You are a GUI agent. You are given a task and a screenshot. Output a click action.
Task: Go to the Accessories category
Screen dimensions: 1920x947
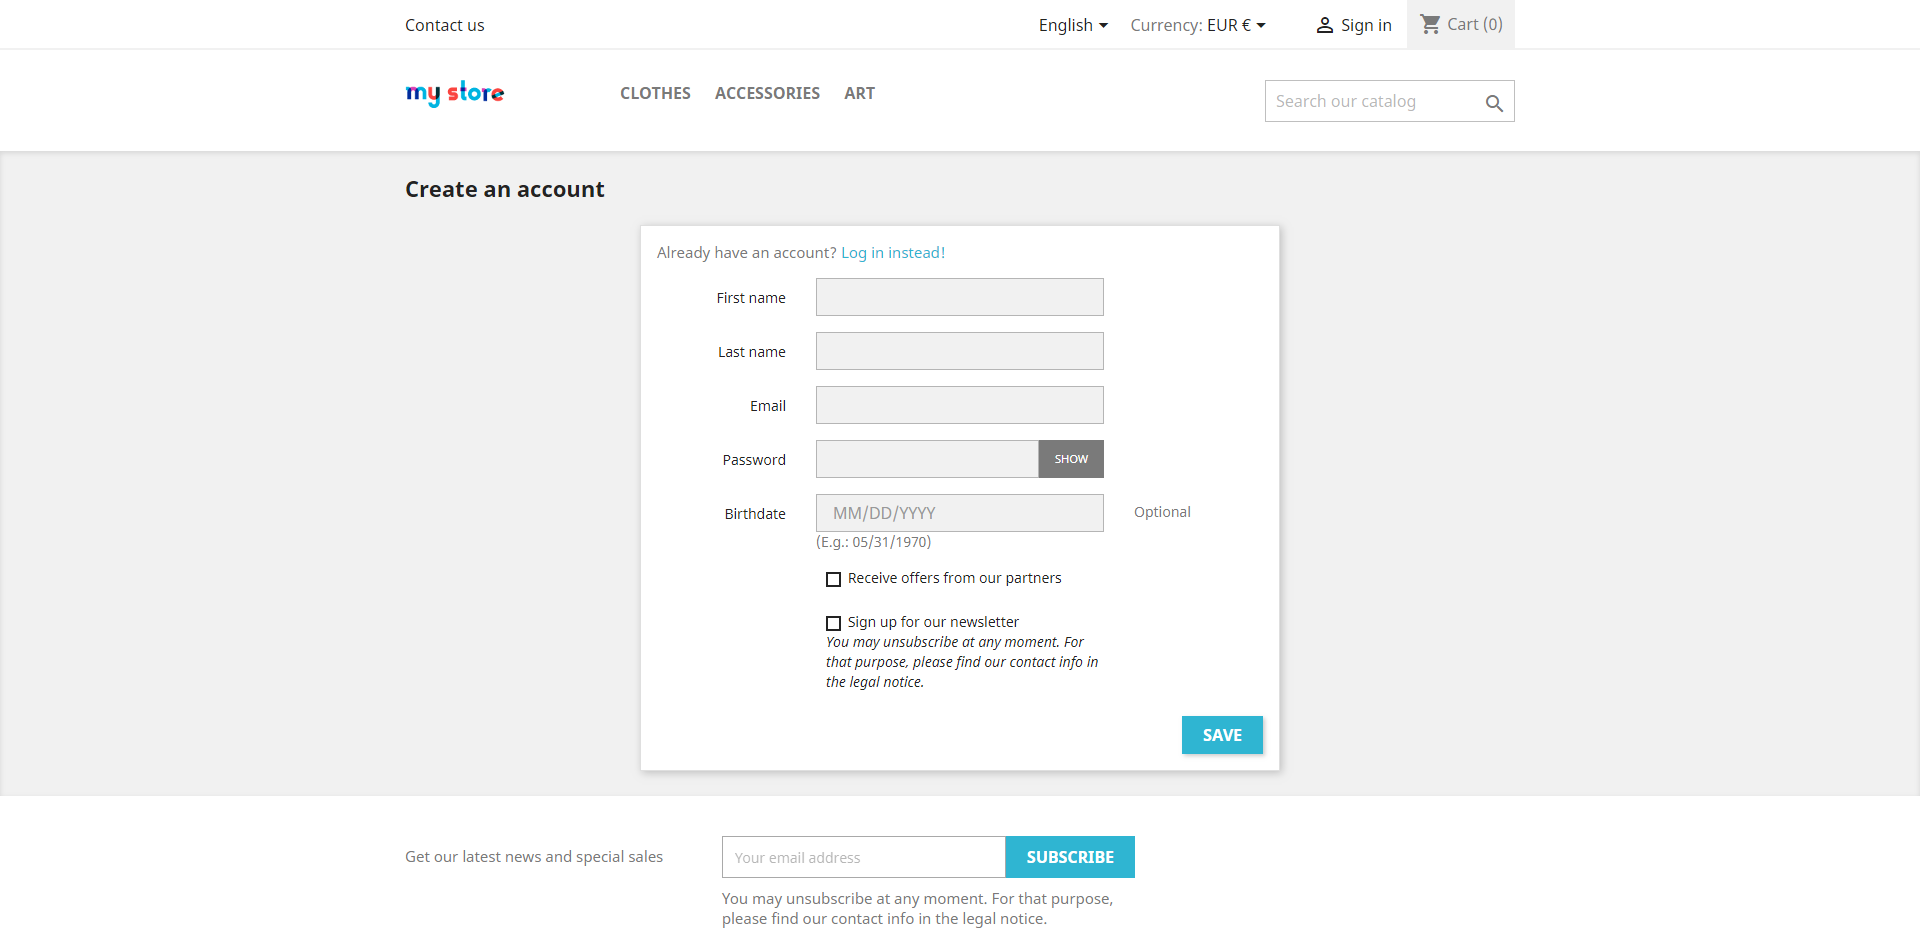(767, 93)
